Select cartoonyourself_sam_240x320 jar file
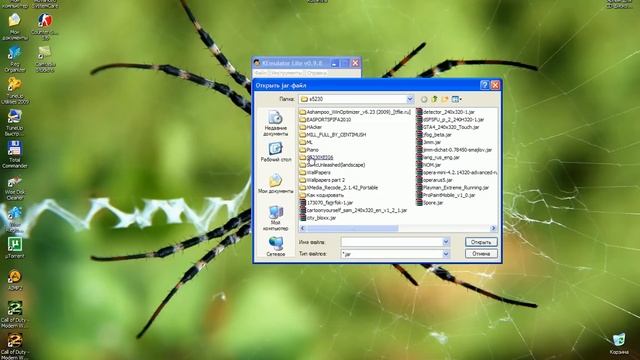 [353, 210]
